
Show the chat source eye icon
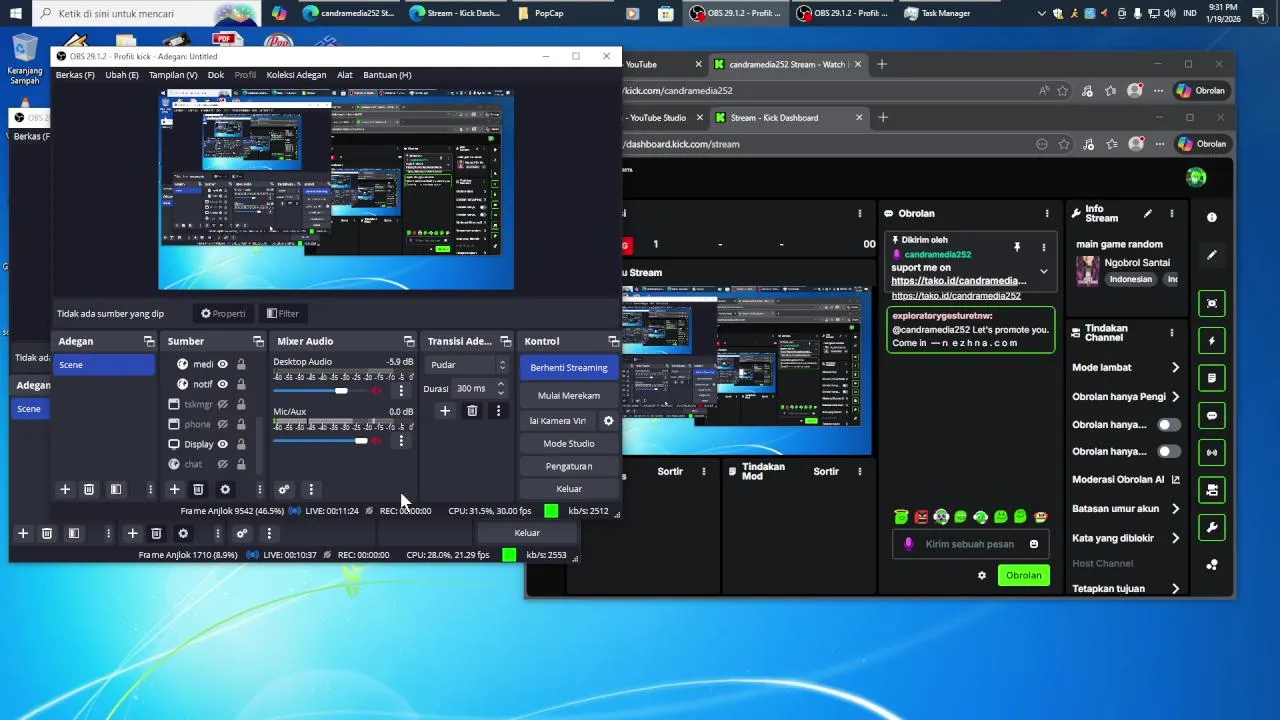pyautogui.click(x=223, y=464)
